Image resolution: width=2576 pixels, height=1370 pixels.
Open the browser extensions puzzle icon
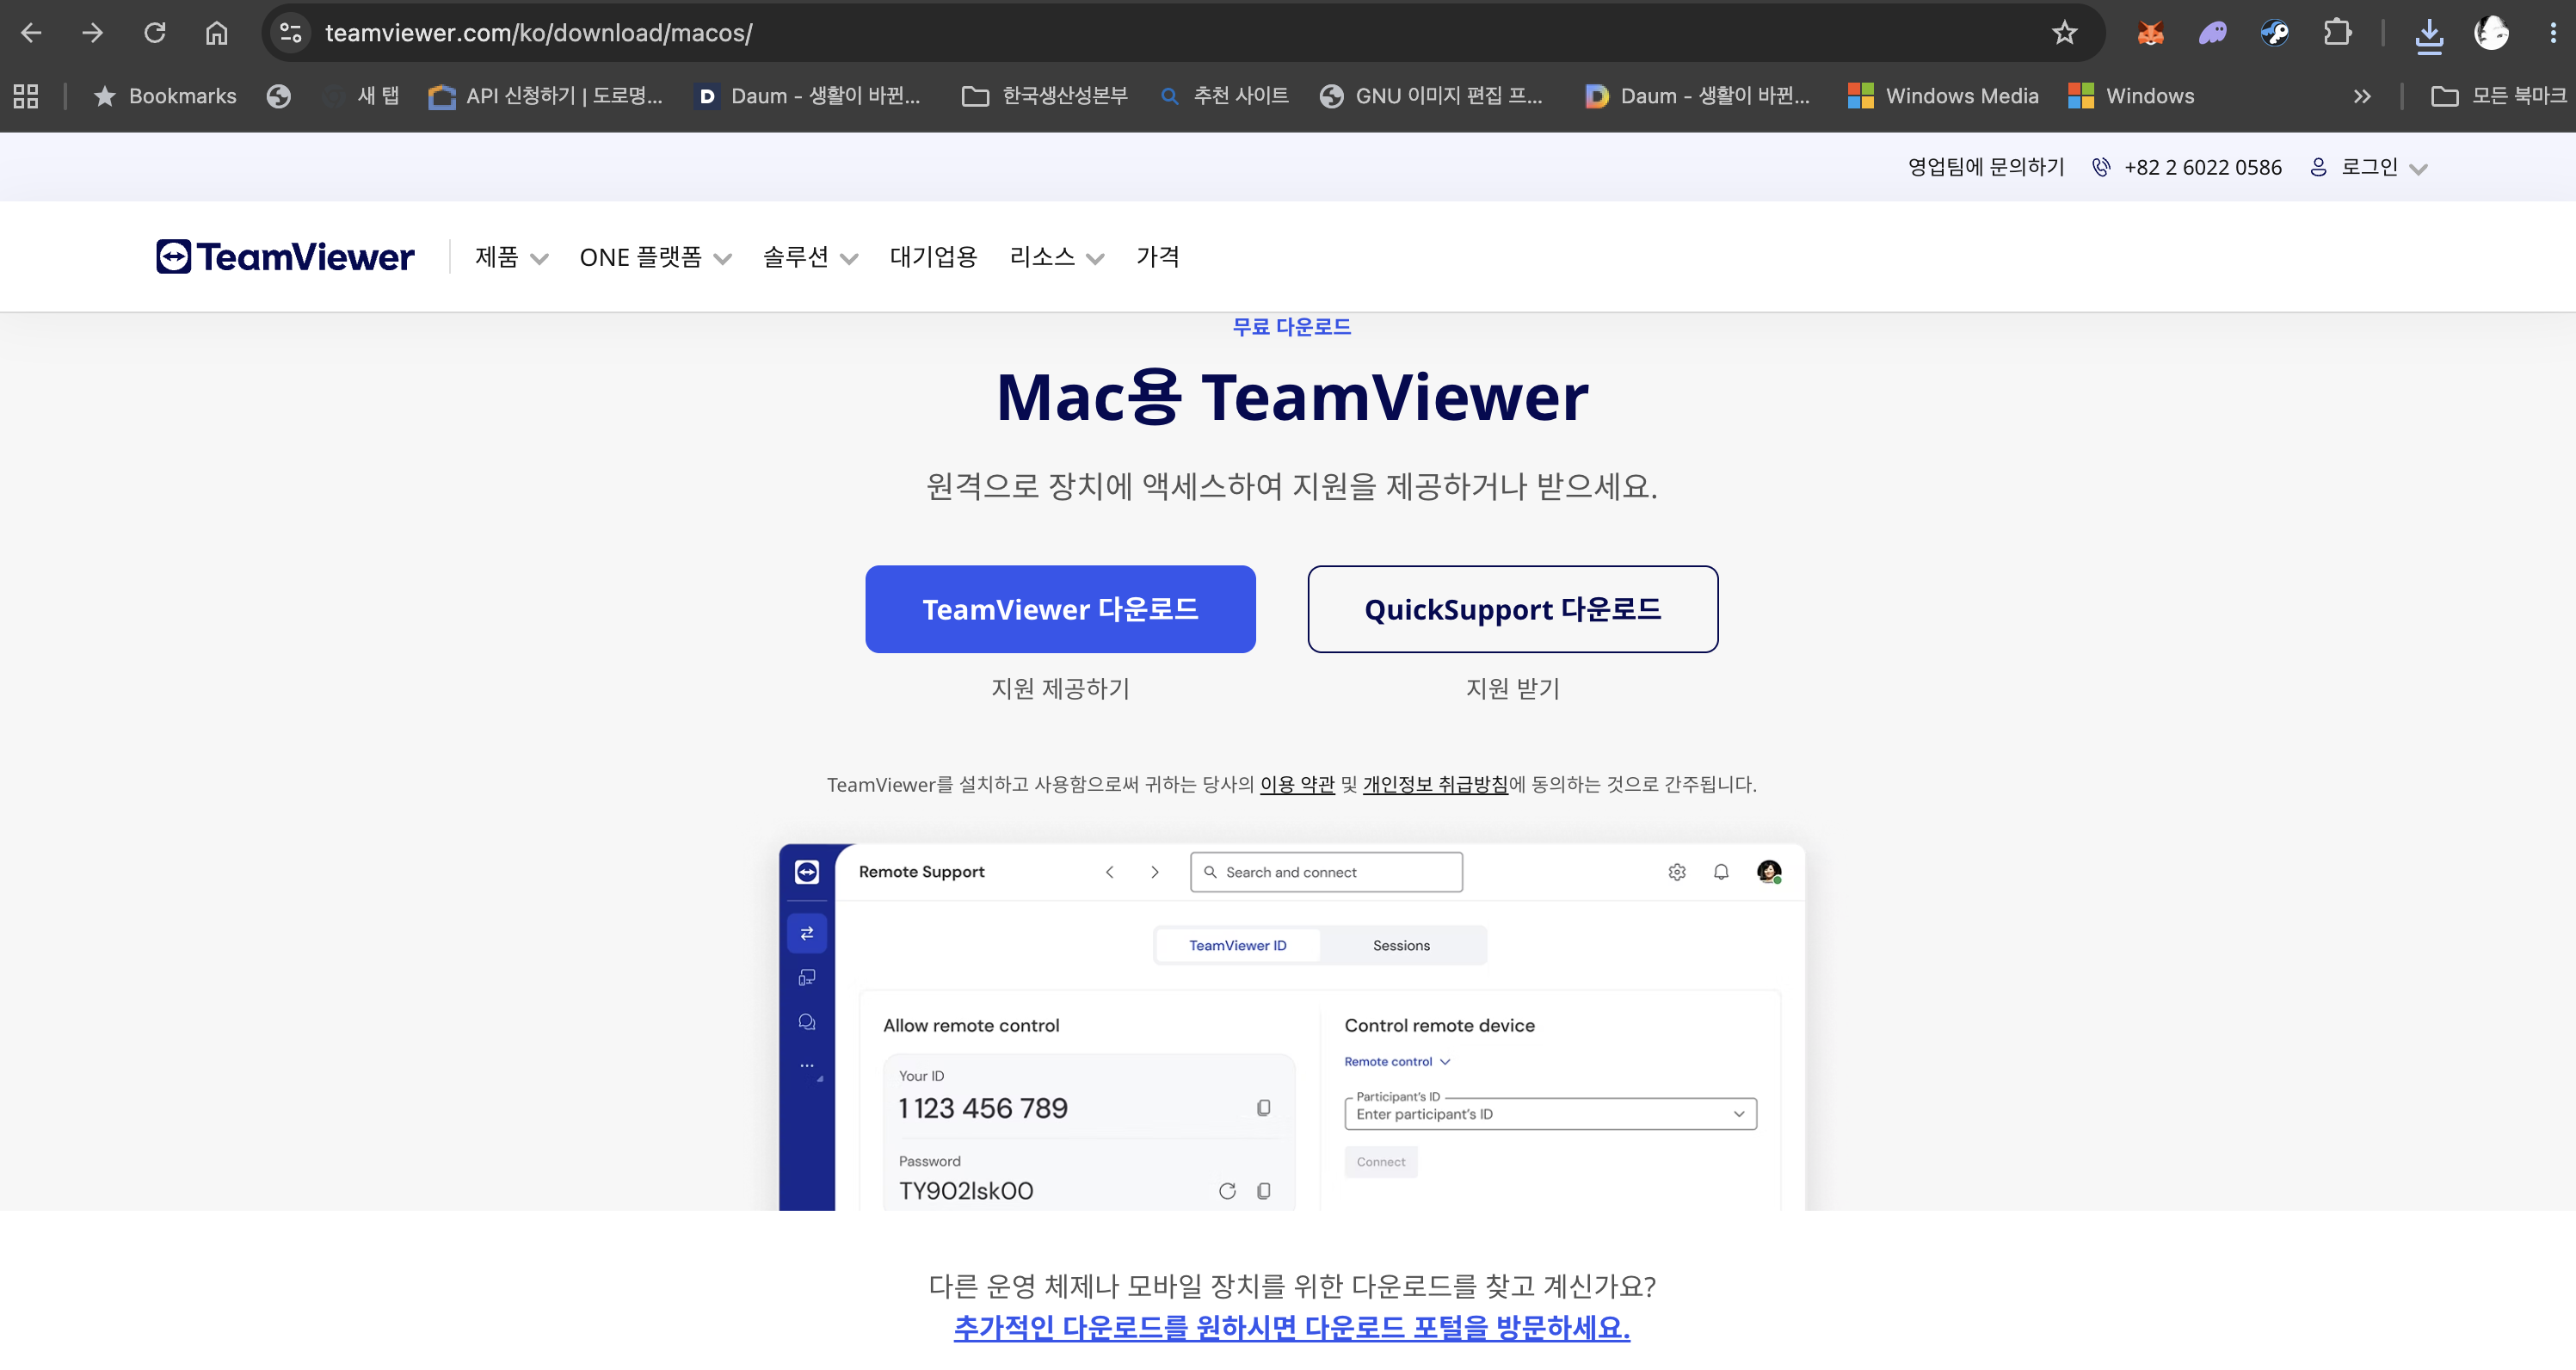tap(2337, 33)
